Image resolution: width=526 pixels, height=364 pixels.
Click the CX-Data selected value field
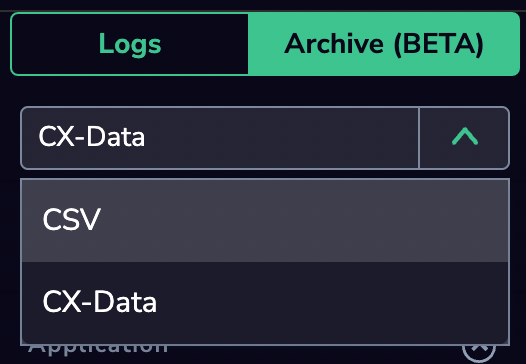220,138
